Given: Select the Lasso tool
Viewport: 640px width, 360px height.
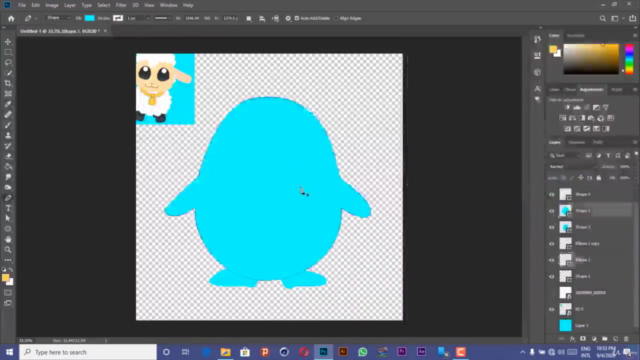Looking at the screenshot, I should tap(8, 62).
